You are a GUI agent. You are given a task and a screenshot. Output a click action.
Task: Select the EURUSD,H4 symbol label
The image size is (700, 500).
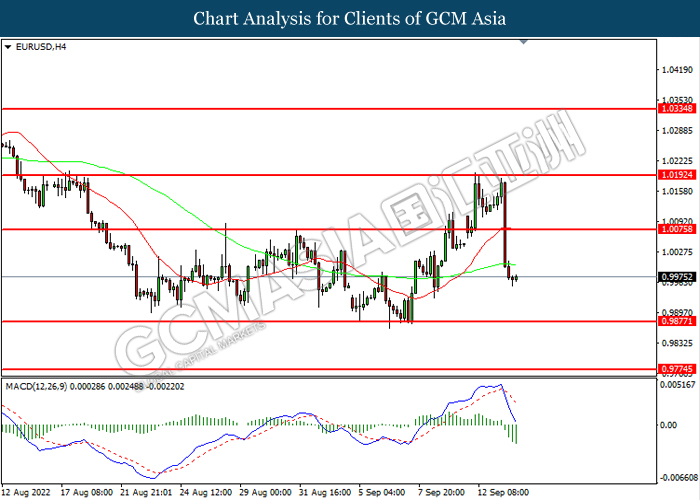click(x=41, y=47)
